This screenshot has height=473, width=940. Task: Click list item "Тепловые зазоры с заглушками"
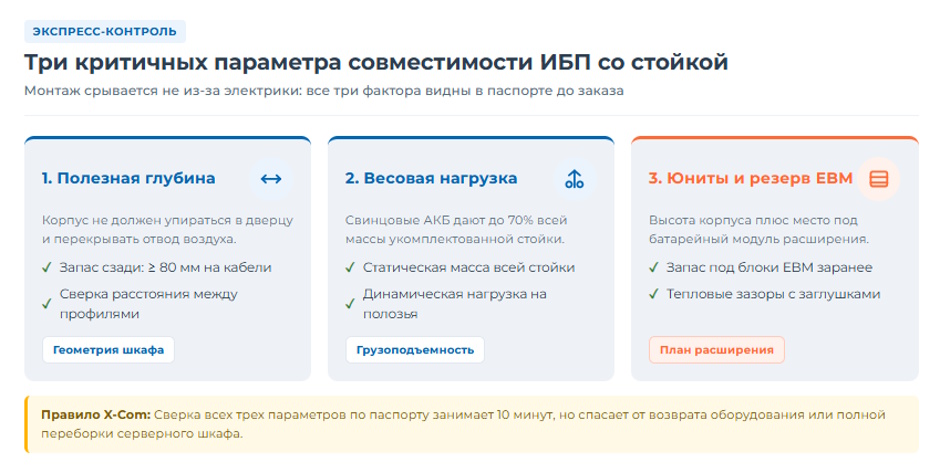click(x=773, y=294)
